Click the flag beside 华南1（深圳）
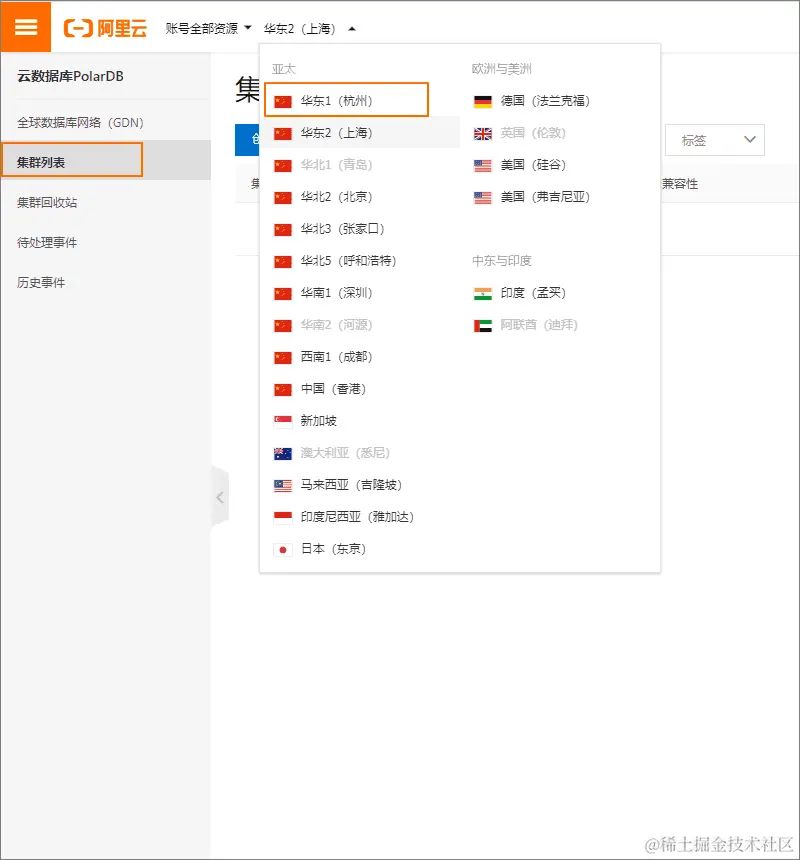 pos(283,294)
